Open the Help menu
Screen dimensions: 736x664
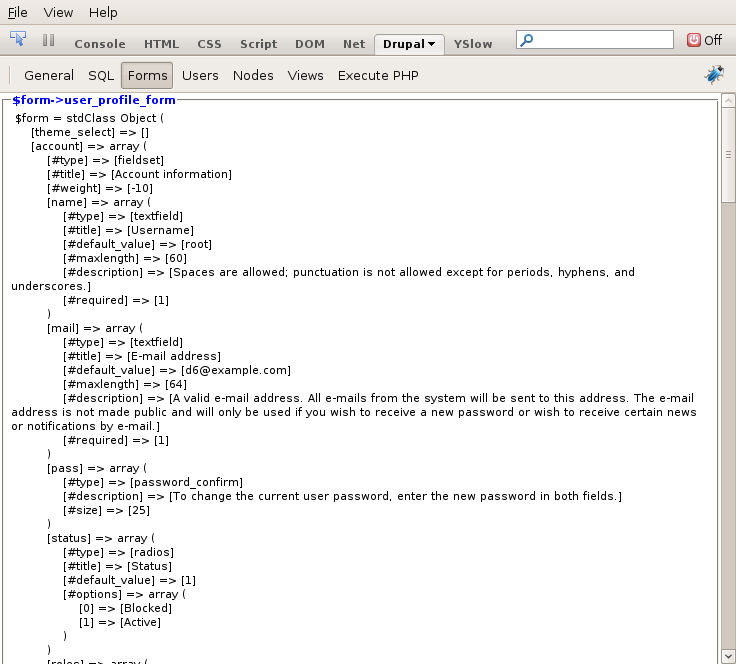[x=103, y=13]
